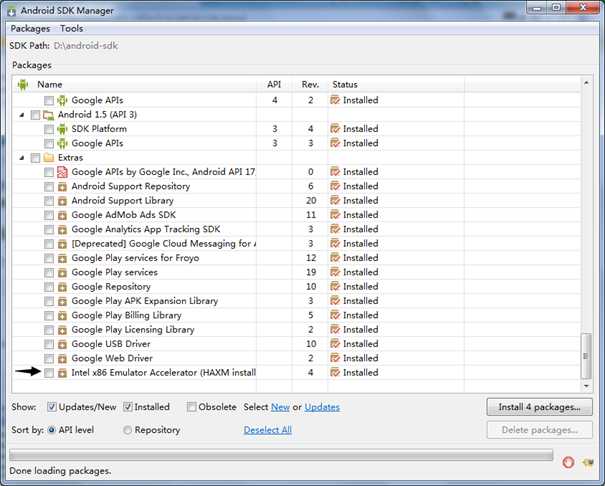This screenshot has height=486, width=605.
Task: Tick the Google USB Driver checkbox
Action: 49,344
